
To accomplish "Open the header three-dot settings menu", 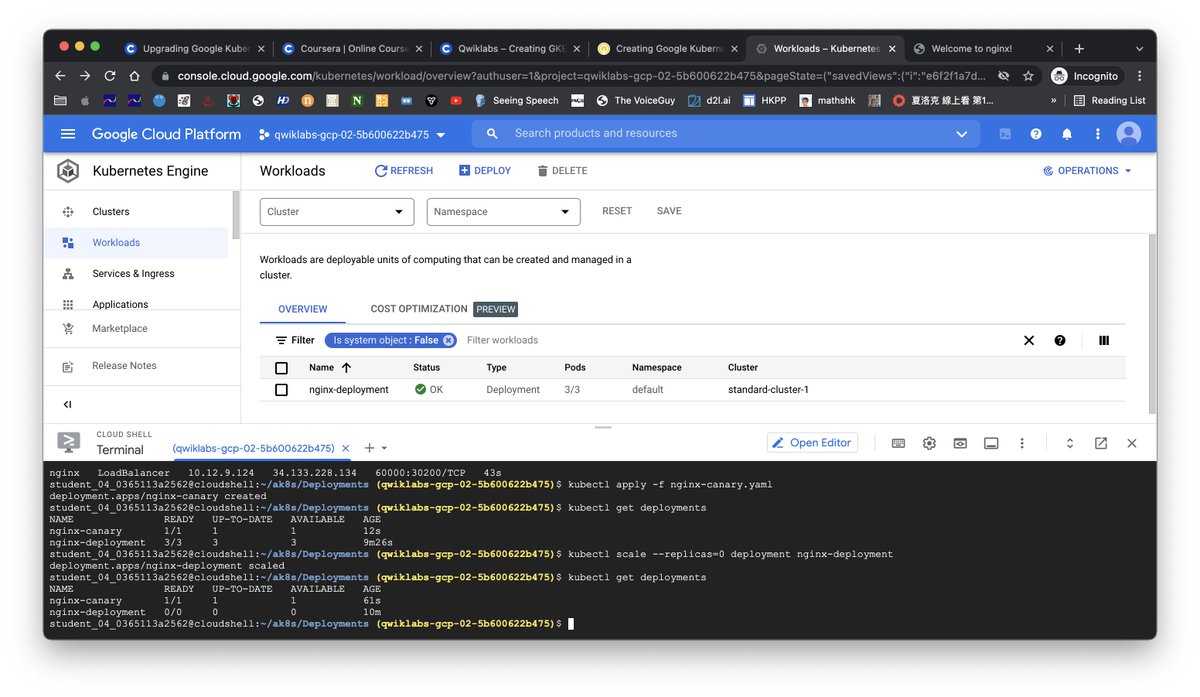I will [1098, 134].
